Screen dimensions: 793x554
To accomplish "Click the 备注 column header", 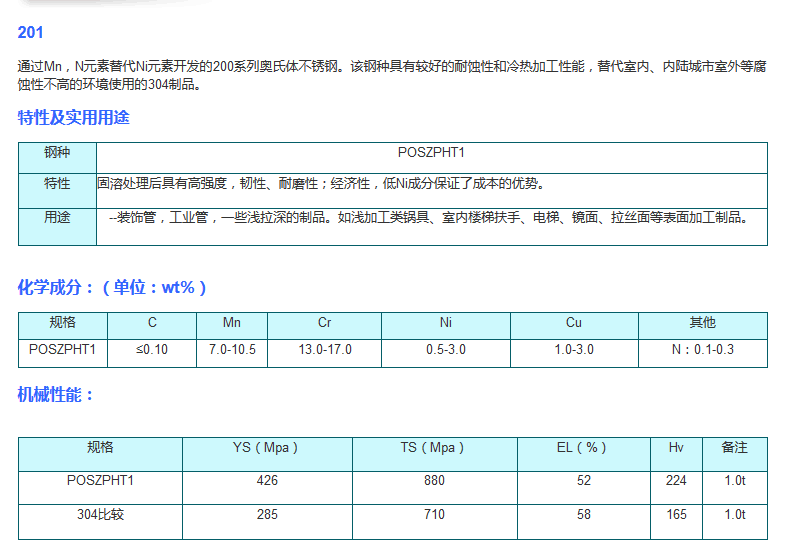I will (734, 447).
